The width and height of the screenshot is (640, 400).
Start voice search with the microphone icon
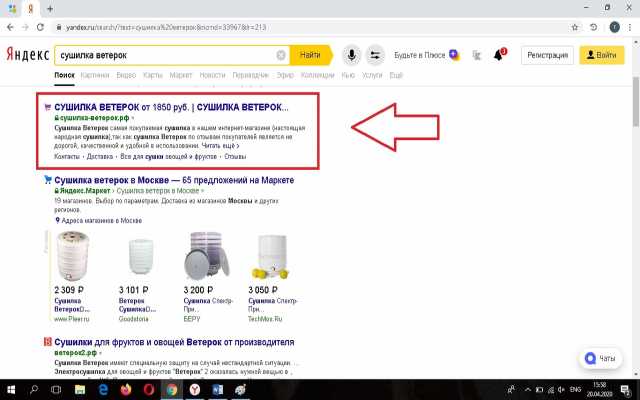coord(351,55)
